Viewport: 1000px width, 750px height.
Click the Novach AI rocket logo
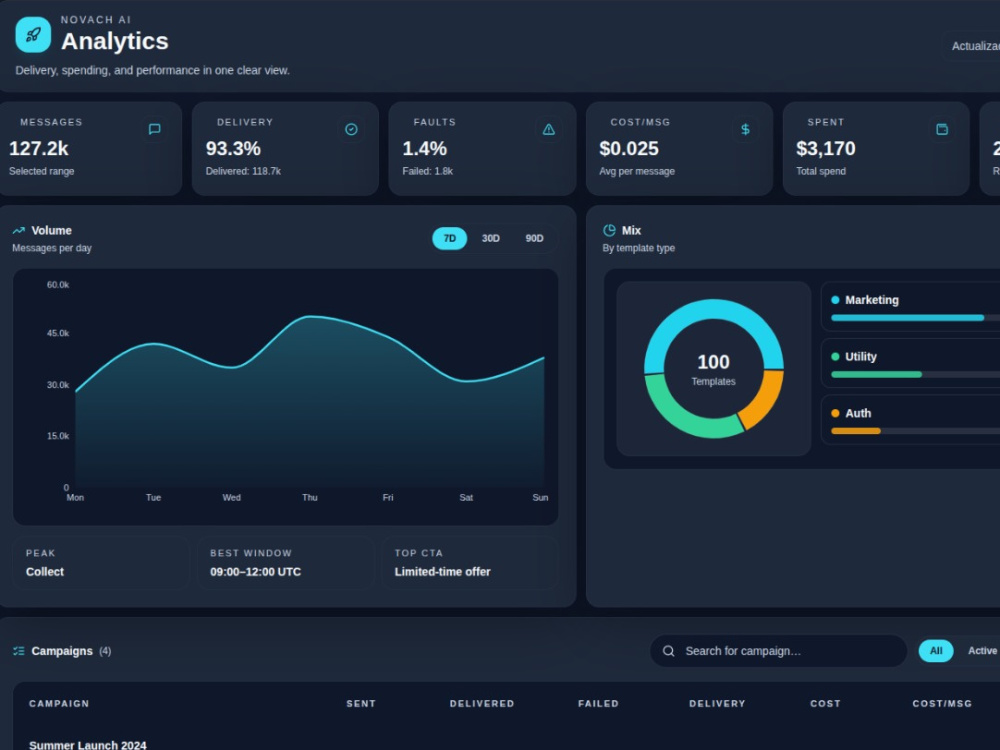point(33,34)
